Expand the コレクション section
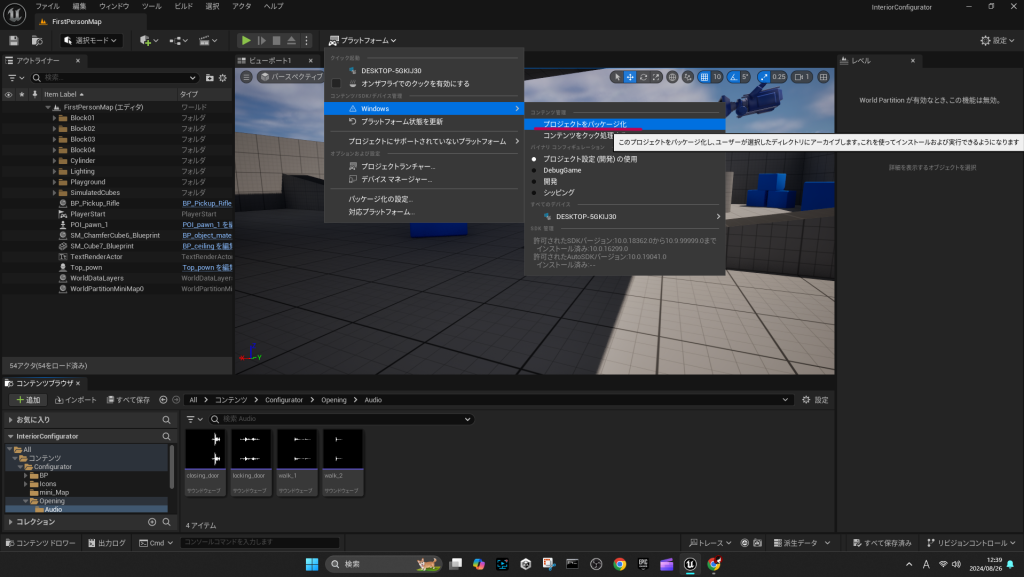 pyautogui.click(x=11, y=522)
